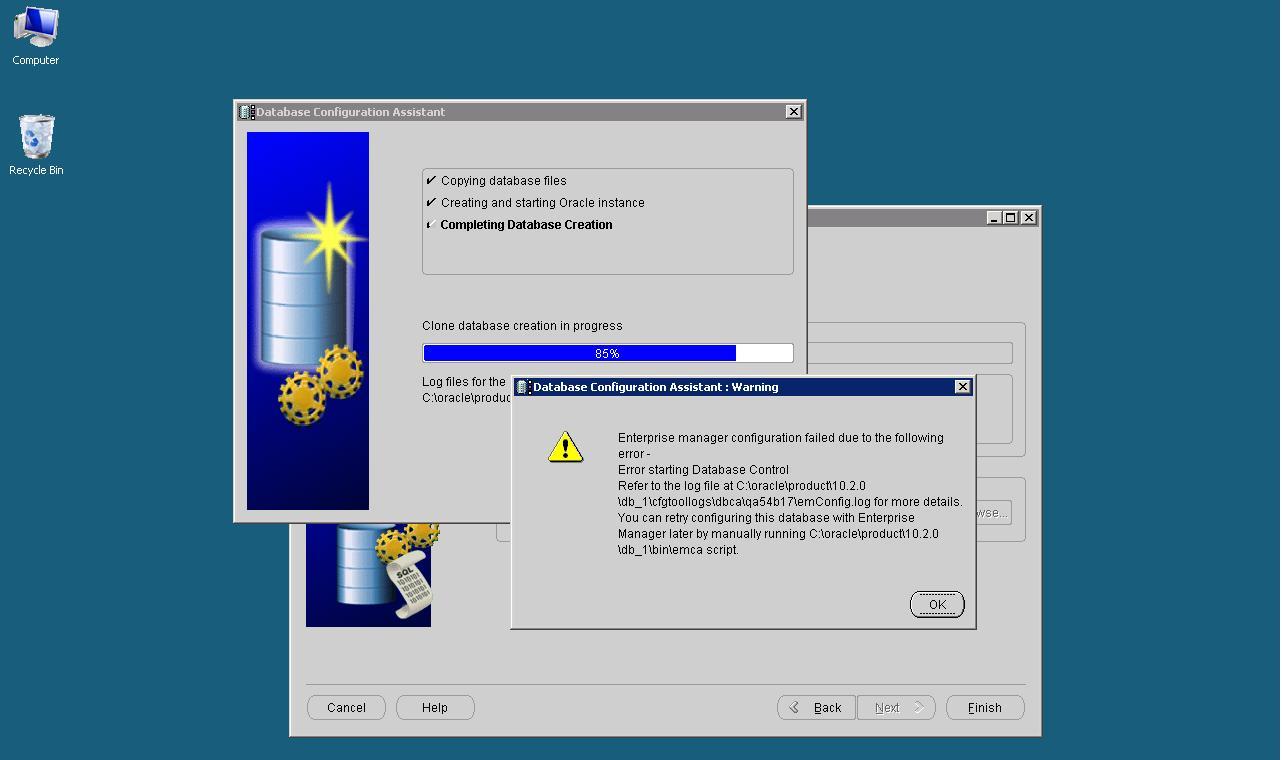Open Help in the wizard
The image size is (1282, 760).
tap(435, 708)
